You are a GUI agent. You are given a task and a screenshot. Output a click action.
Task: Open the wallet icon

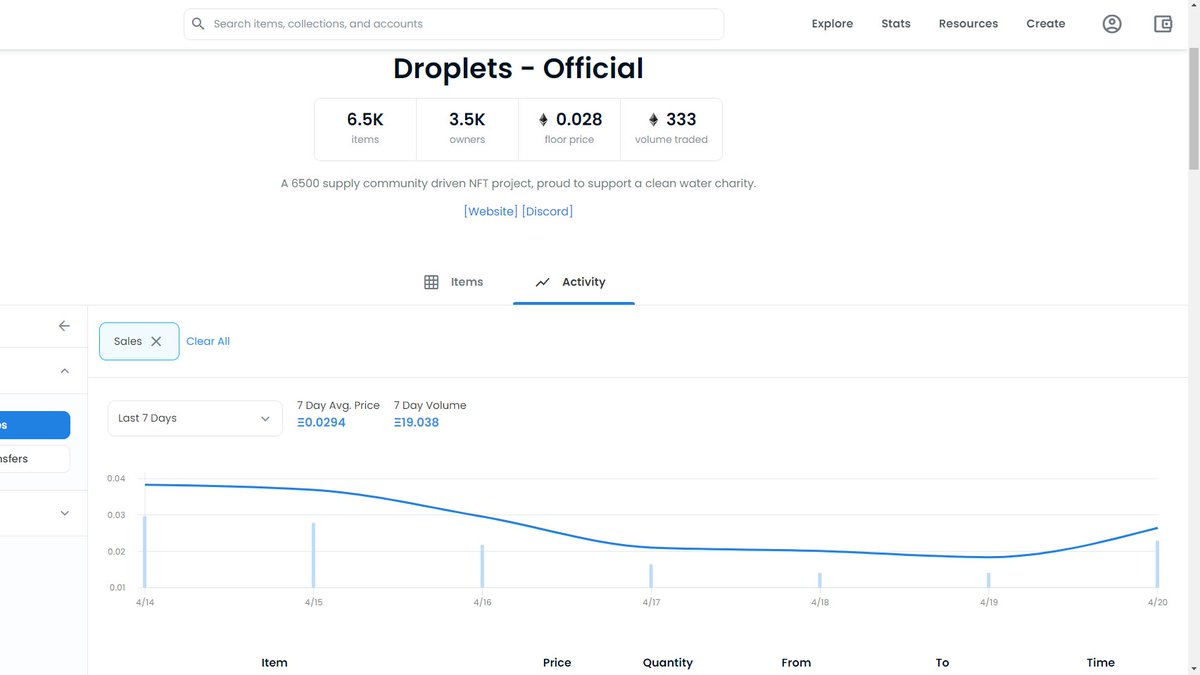pos(1163,24)
